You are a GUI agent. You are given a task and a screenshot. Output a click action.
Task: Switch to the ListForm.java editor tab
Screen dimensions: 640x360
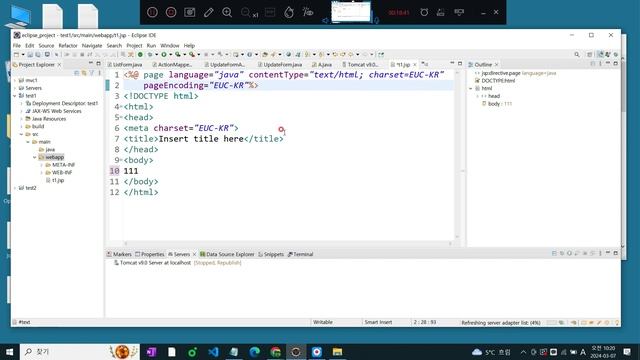click(x=125, y=64)
